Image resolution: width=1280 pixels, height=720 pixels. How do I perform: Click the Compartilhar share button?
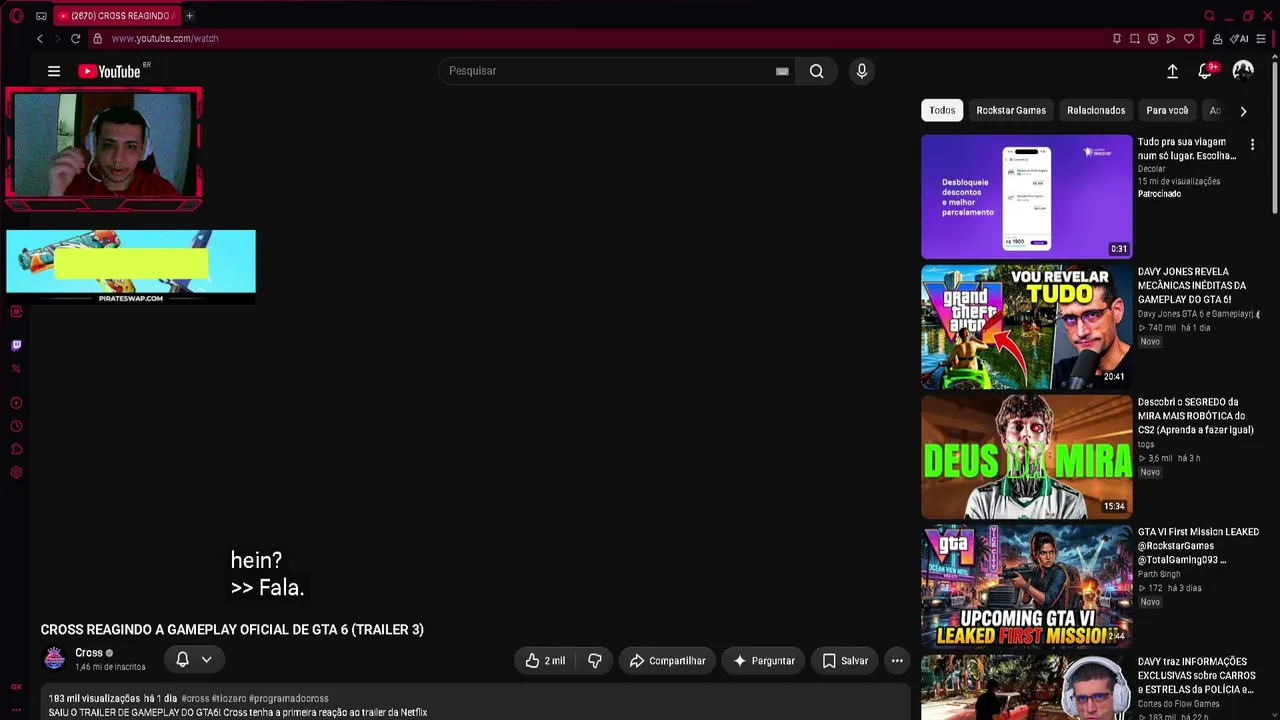coord(667,661)
